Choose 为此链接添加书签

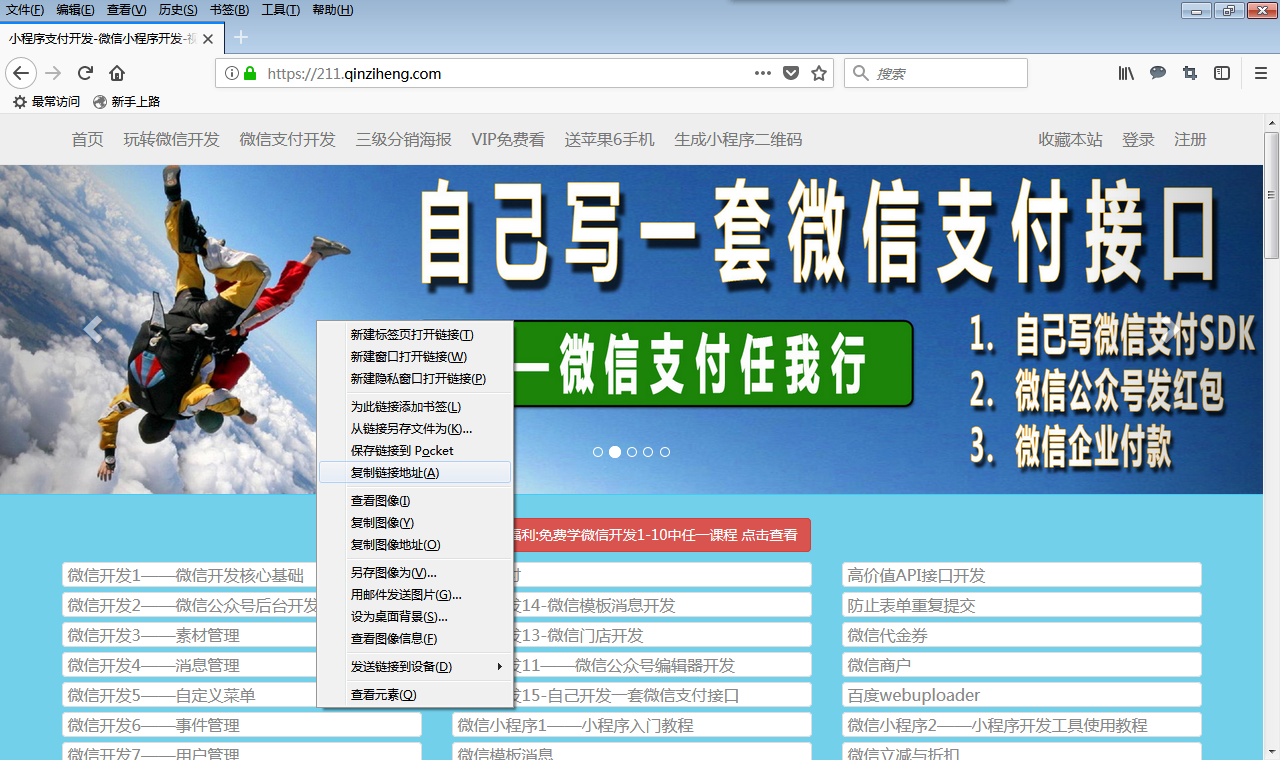(414, 407)
